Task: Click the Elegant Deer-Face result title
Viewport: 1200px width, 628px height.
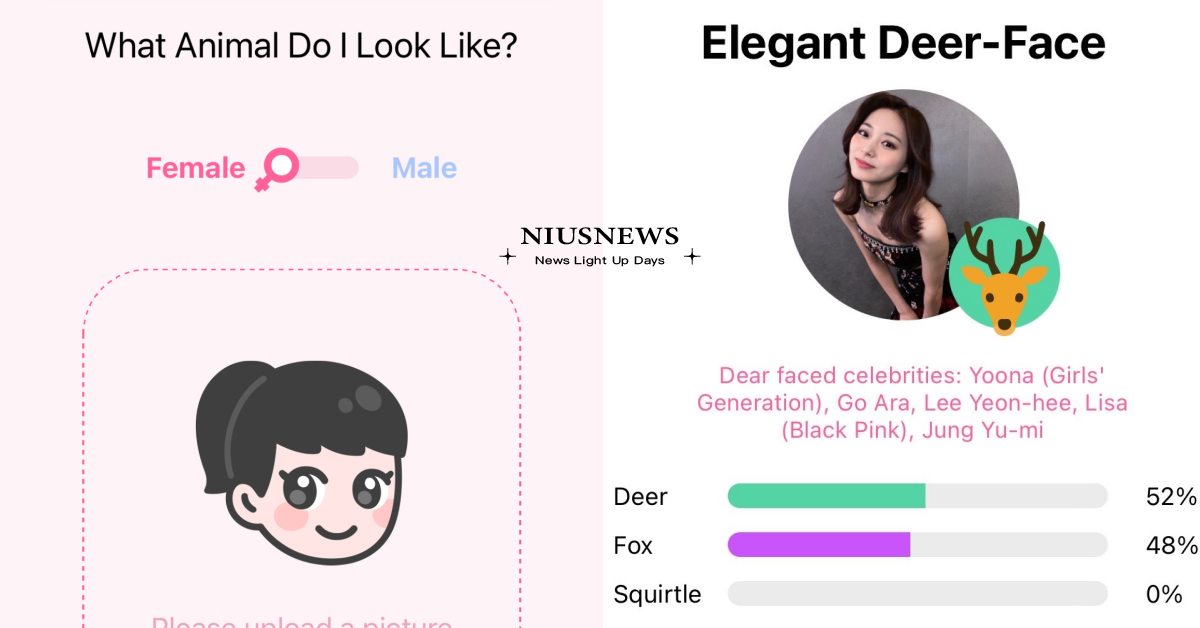Action: click(903, 43)
